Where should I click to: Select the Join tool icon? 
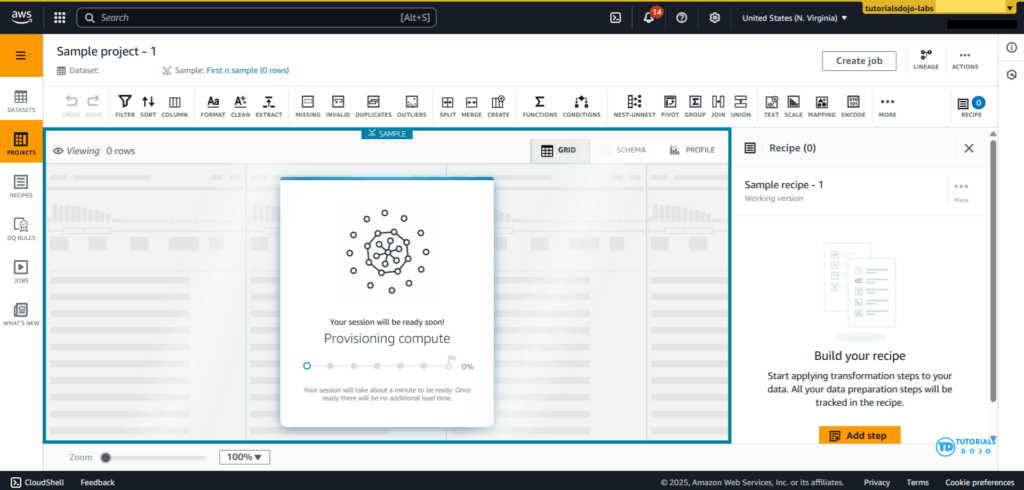coord(718,105)
